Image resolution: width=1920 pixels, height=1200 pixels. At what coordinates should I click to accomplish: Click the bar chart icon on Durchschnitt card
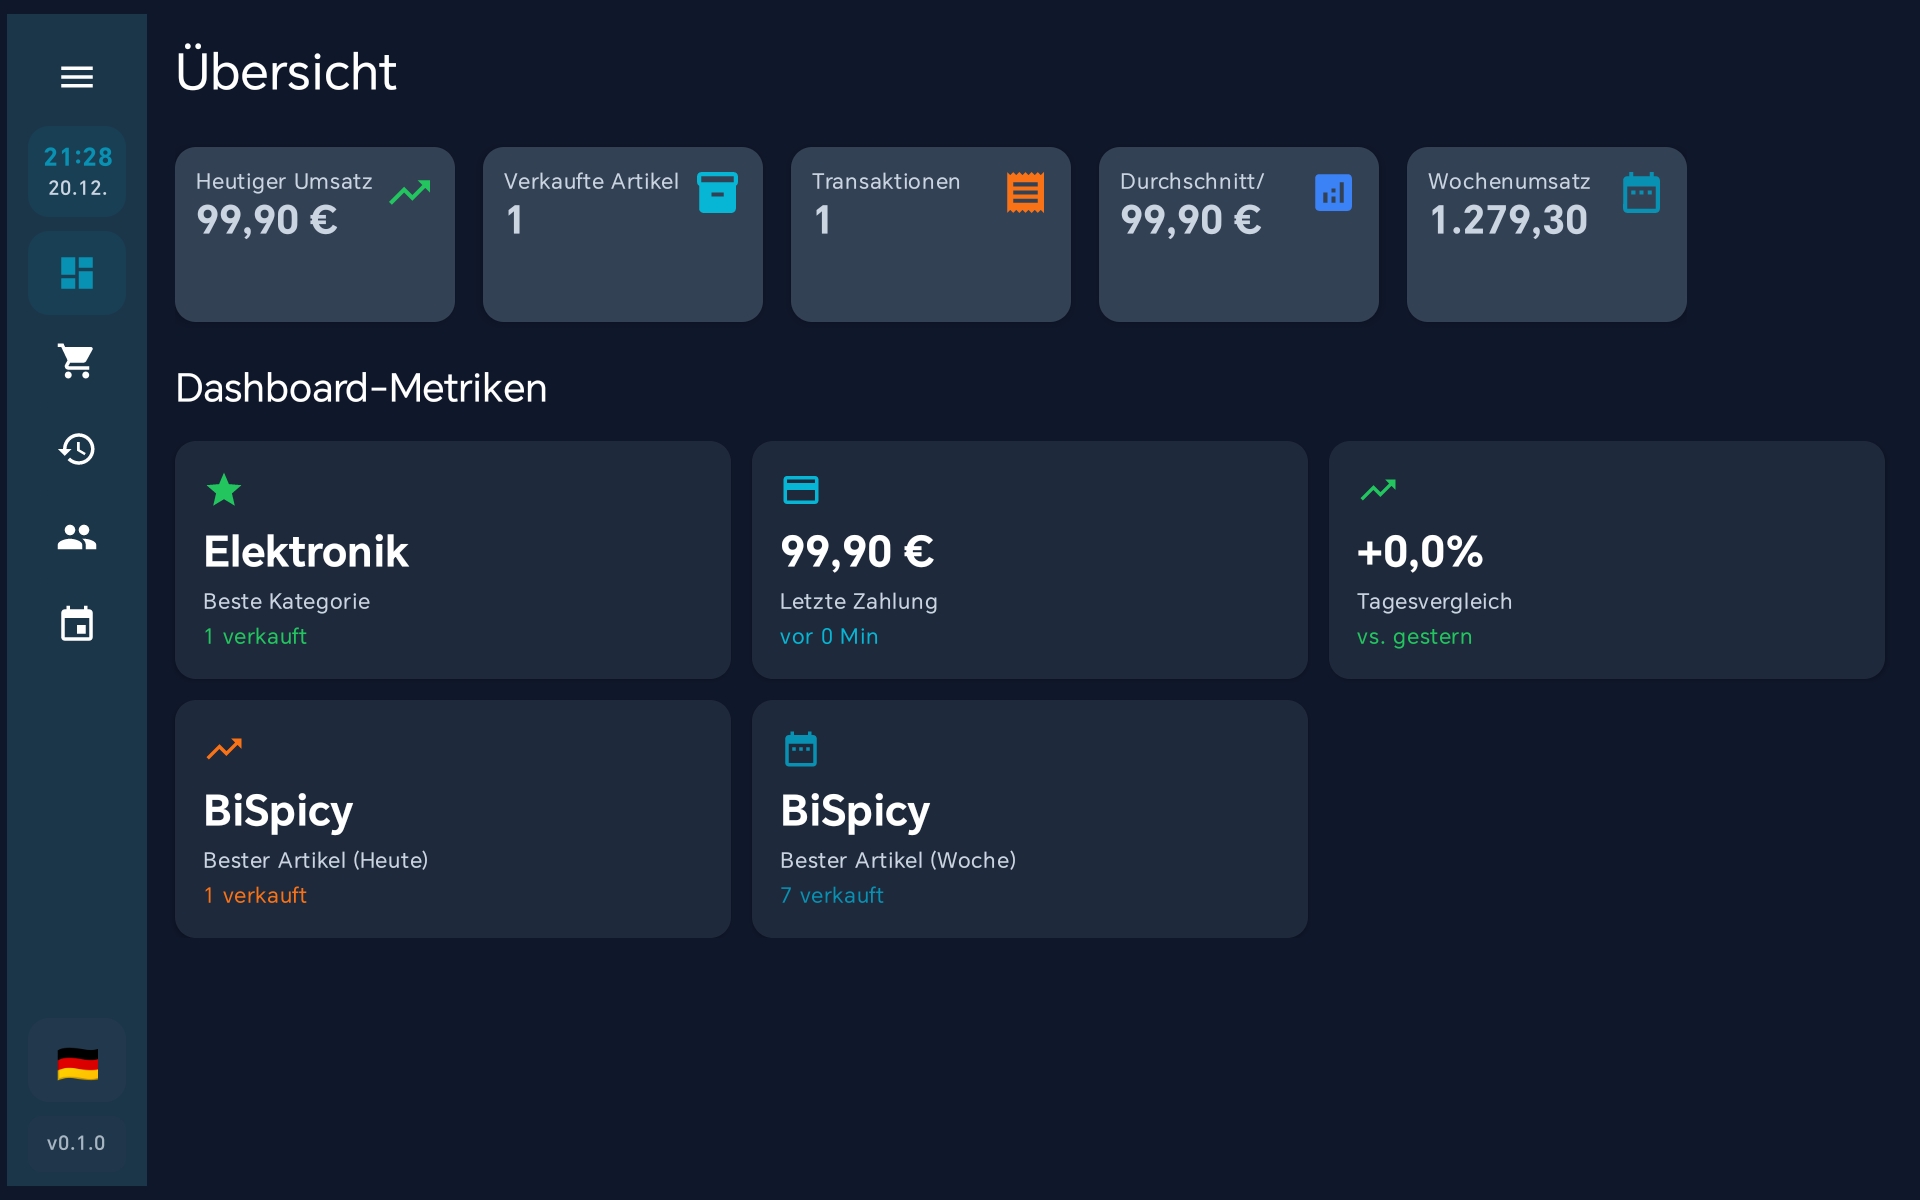(1333, 191)
